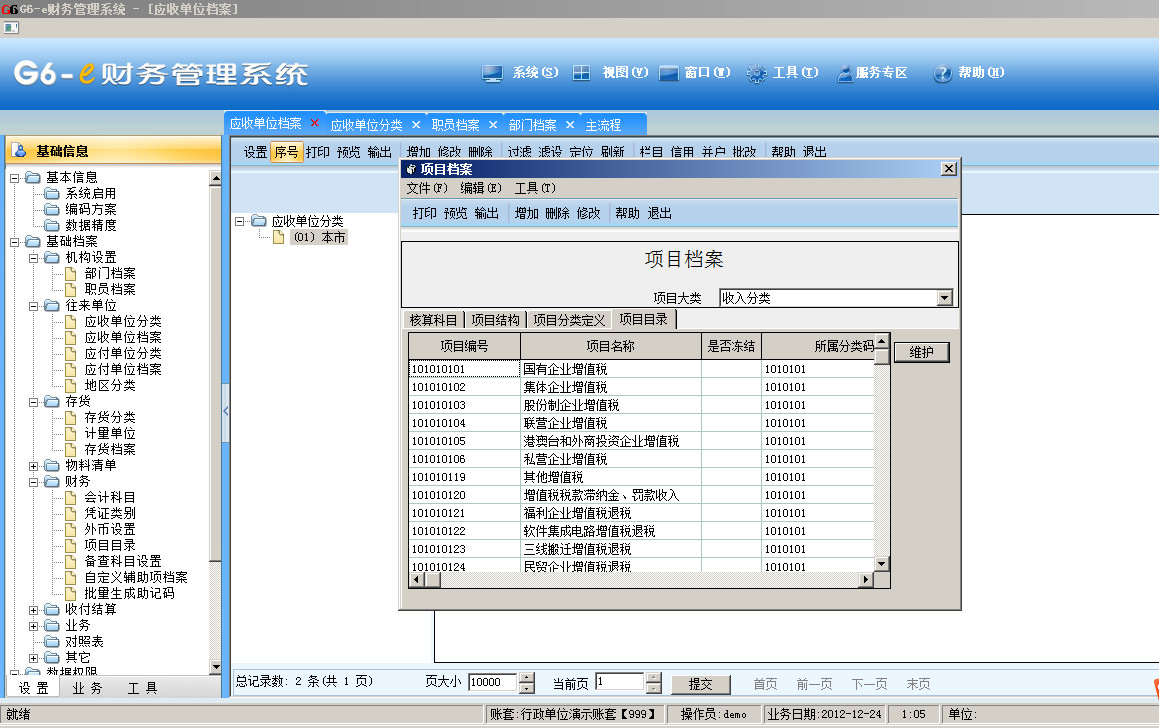Switch to the 项目结构 tab
1159x728 pixels.
(x=495, y=320)
